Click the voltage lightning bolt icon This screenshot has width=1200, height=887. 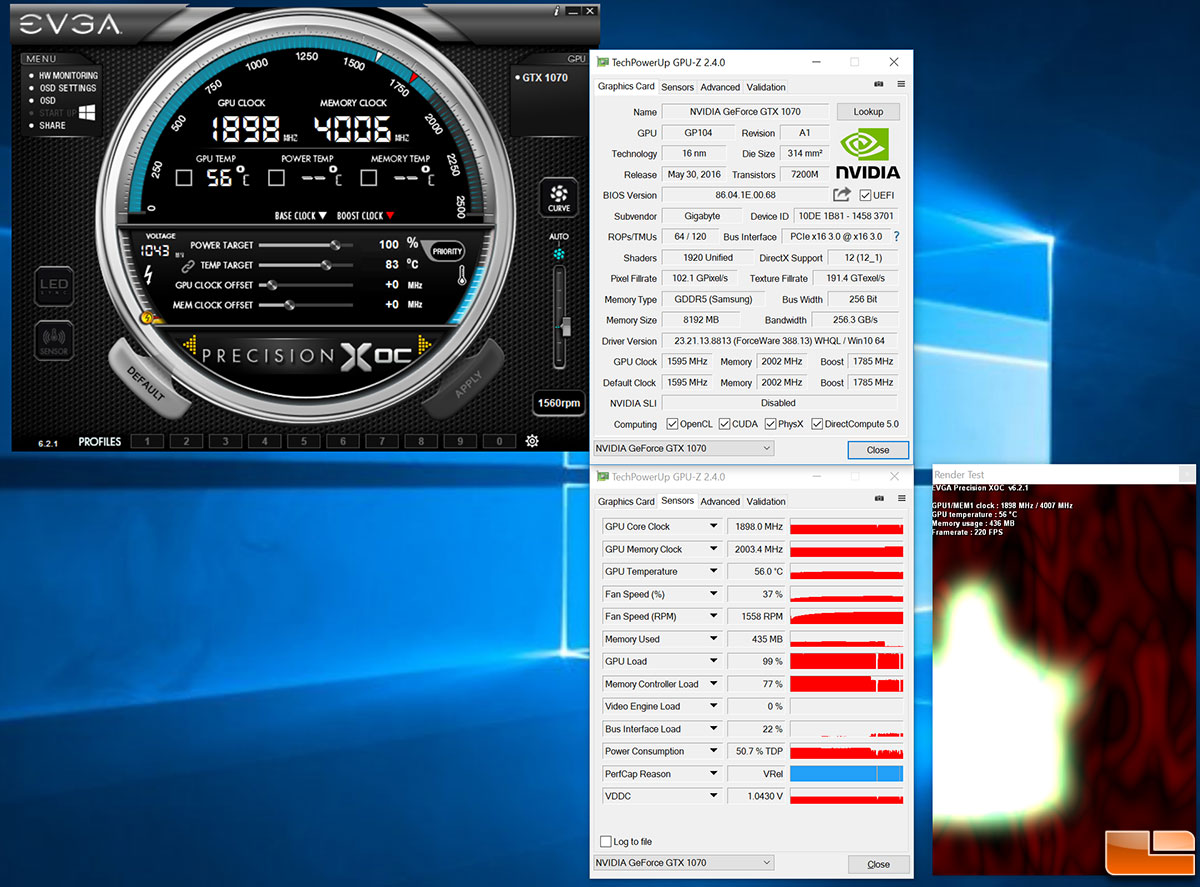(149, 274)
